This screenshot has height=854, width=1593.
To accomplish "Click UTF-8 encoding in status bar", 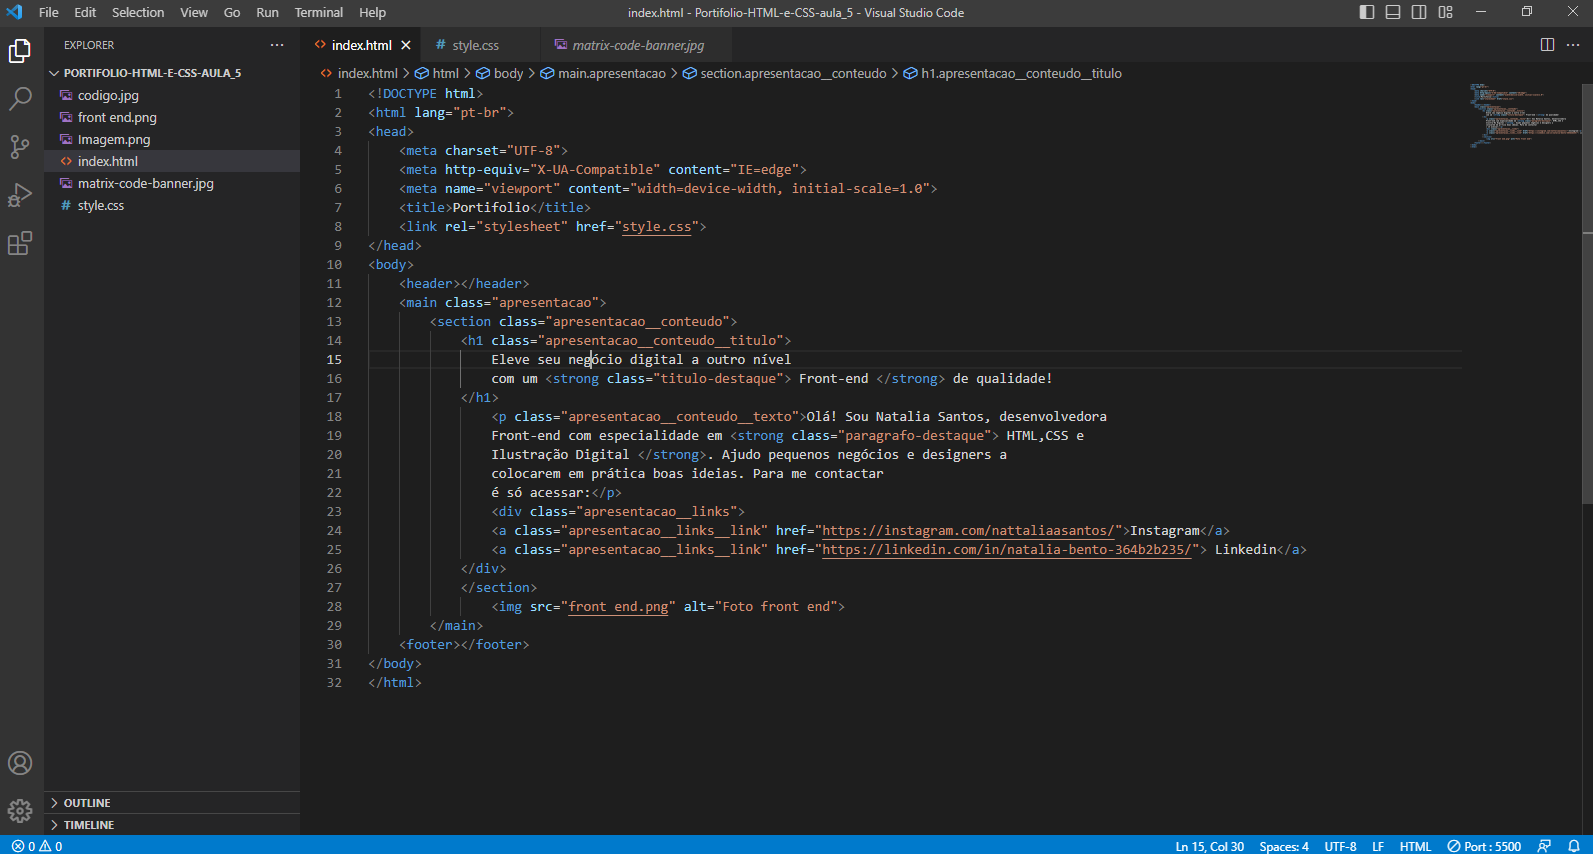I will [x=1340, y=846].
